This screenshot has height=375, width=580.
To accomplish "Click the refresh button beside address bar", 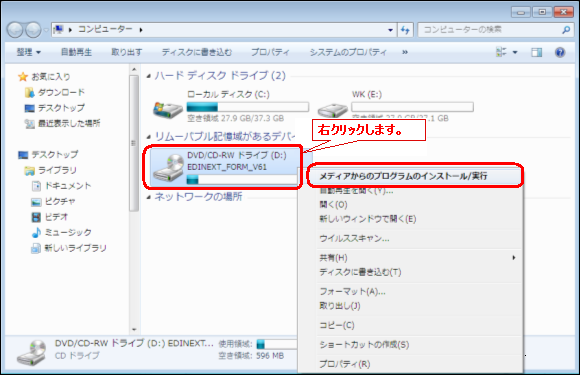I will pyautogui.click(x=405, y=30).
